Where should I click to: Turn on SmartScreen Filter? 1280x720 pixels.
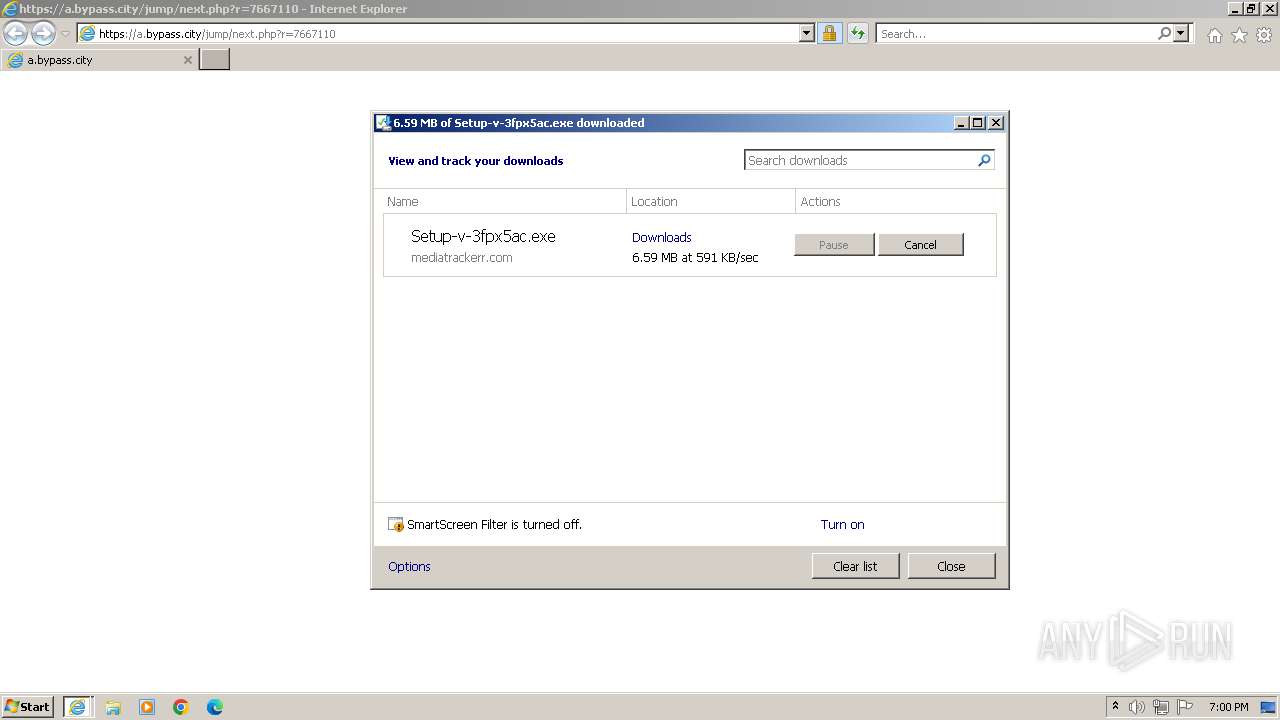(x=842, y=524)
